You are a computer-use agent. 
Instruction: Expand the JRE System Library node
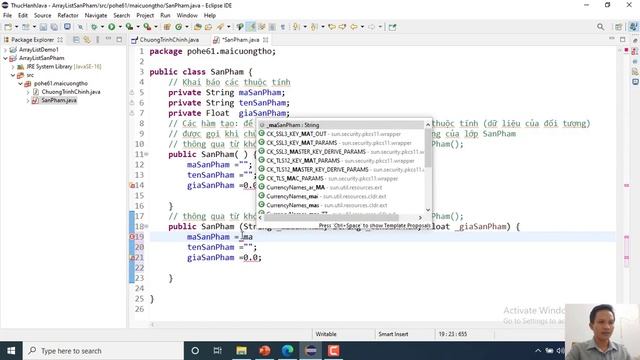tap(13, 67)
